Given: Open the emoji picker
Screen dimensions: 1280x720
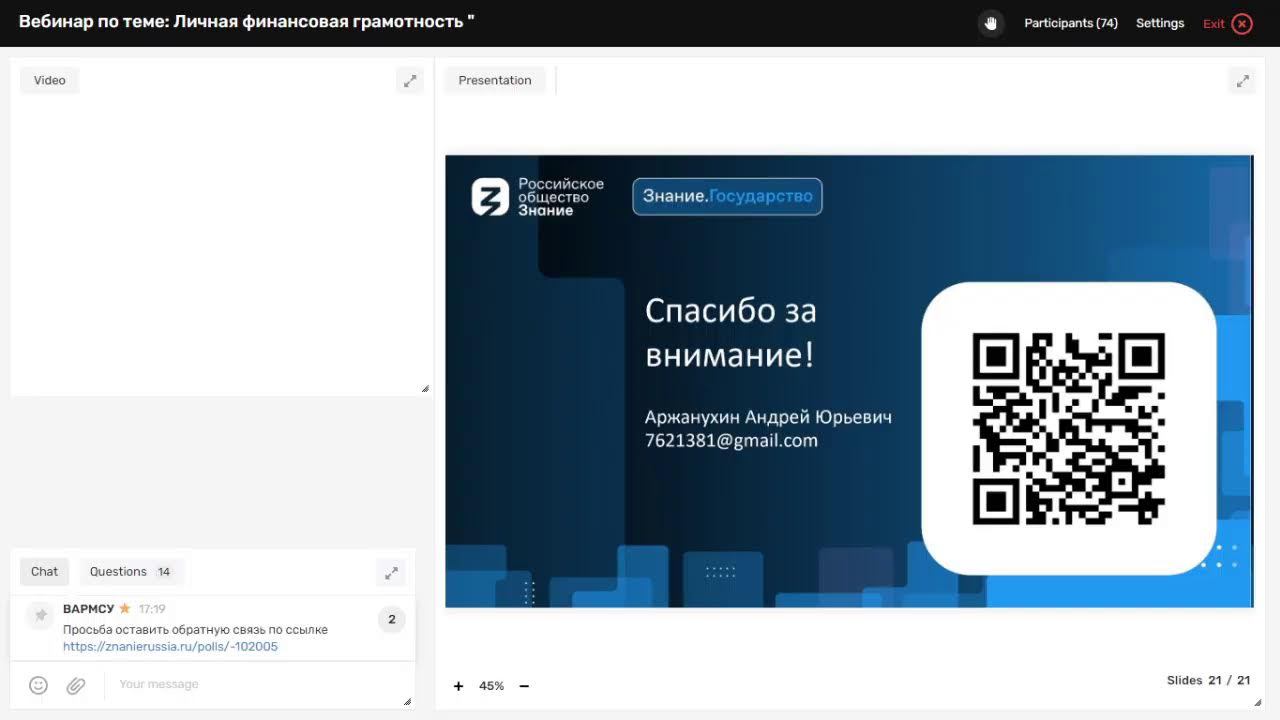Looking at the screenshot, I should coord(38,685).
